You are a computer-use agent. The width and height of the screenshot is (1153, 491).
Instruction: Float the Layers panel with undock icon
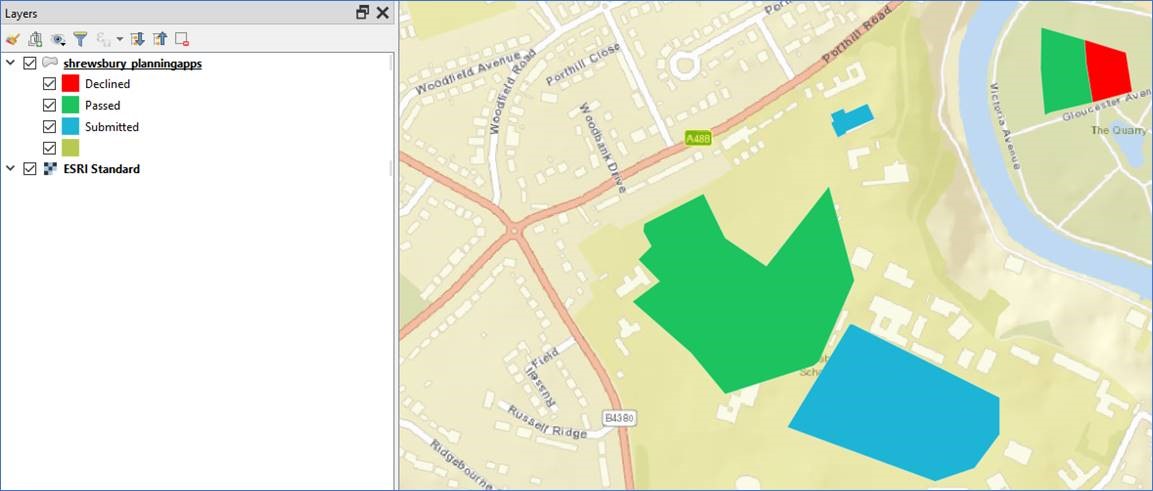[x=363, y=12]
